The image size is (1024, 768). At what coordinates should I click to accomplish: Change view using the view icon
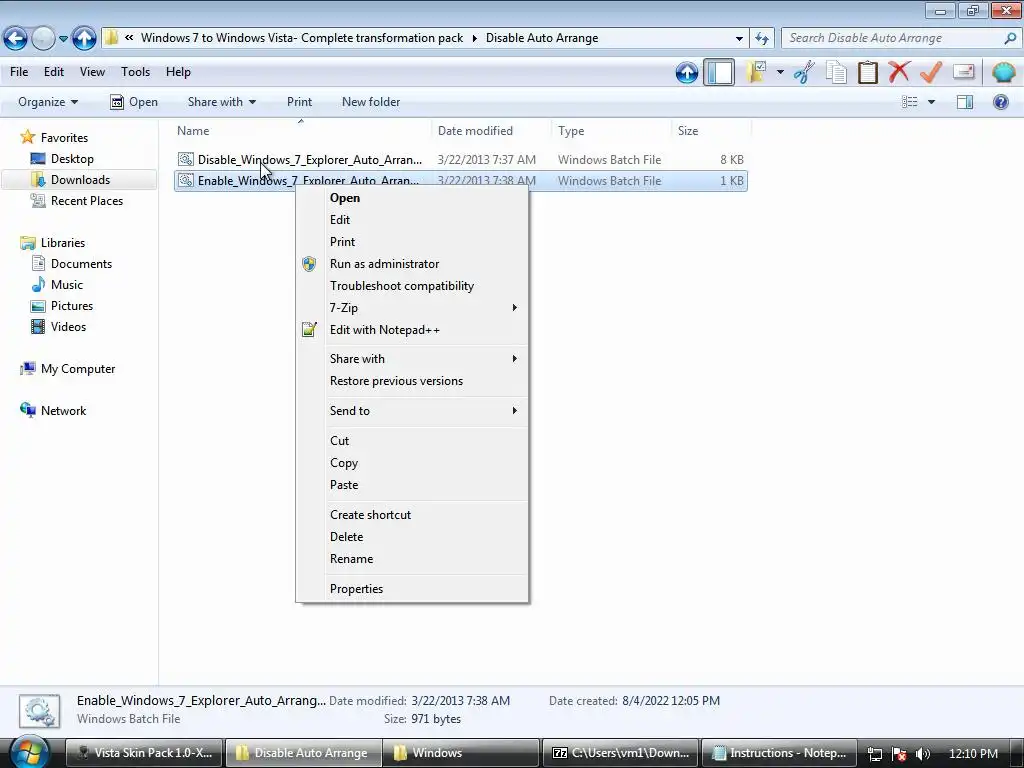(x=910, y=102)
